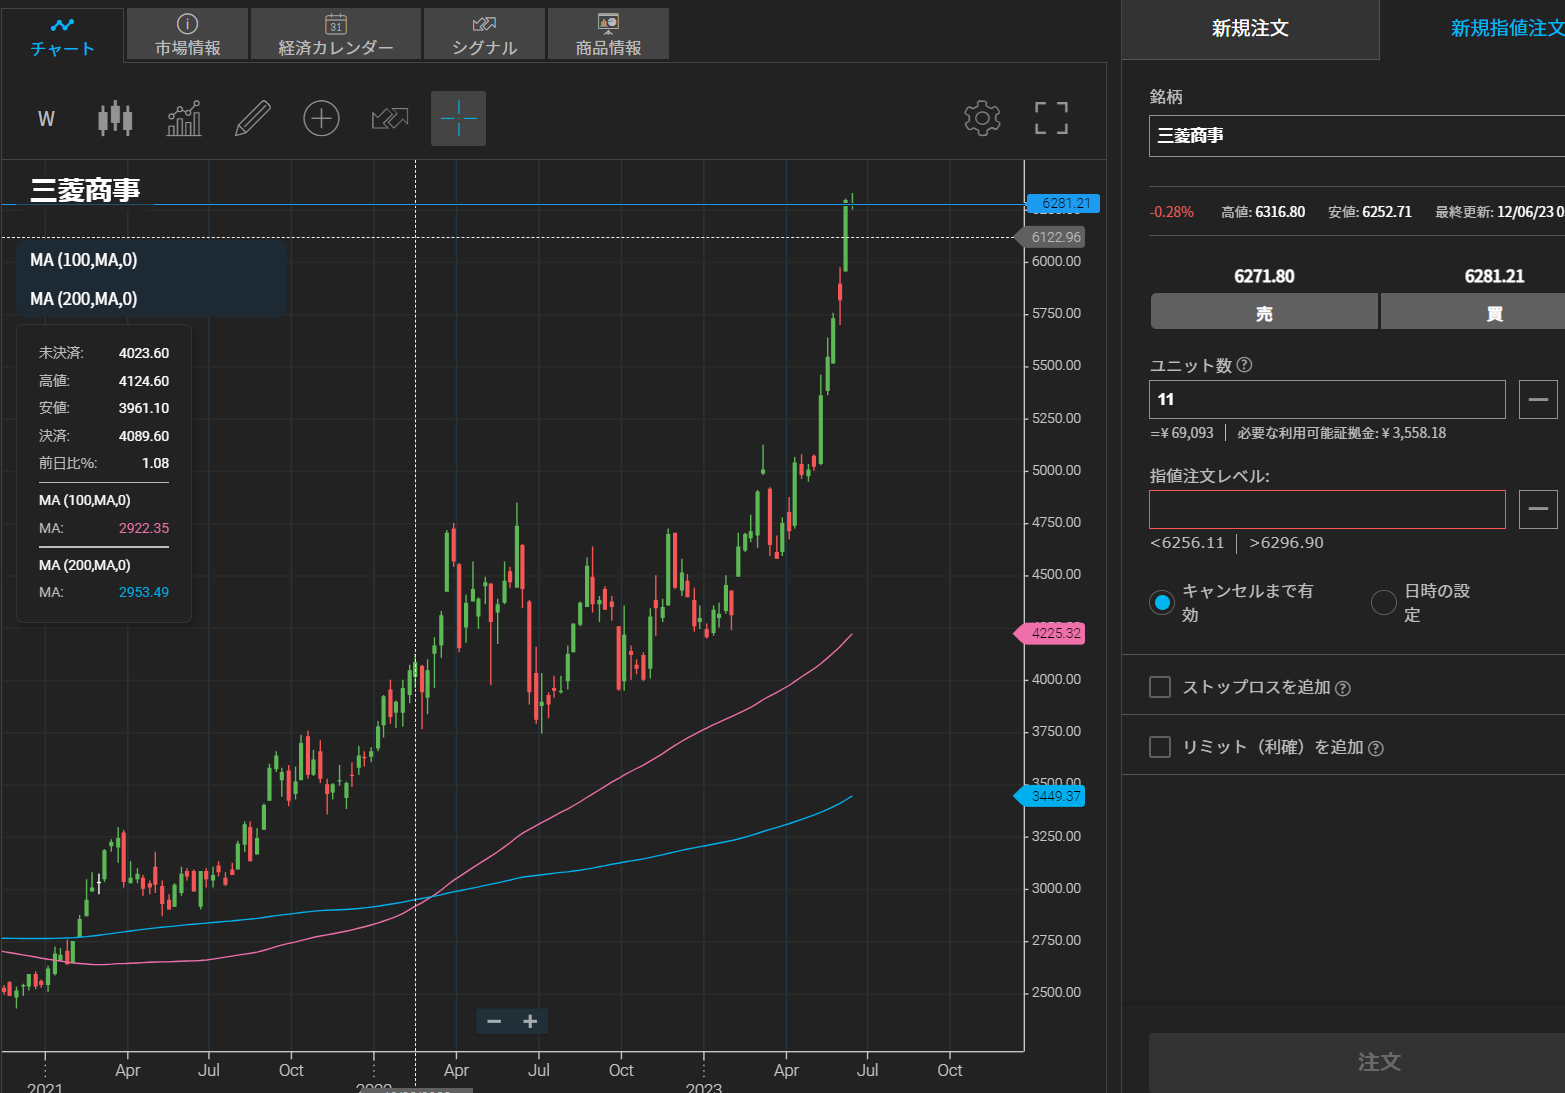This screenshot has height=1093, width=1565.
Task: Click the trade-from-chart arrows icon
Action: click(x=390, y=118)
